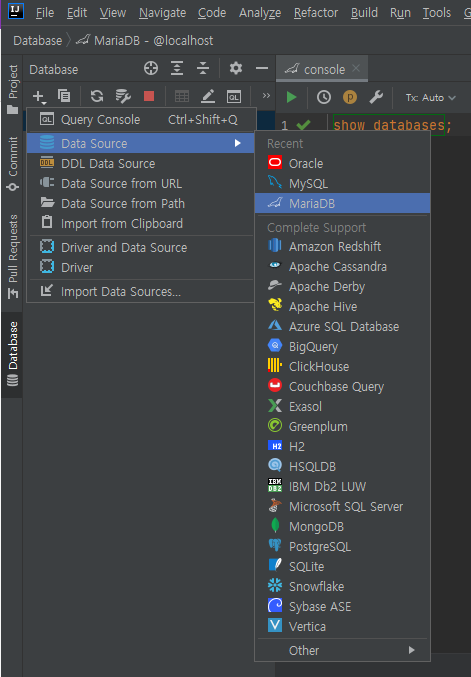Open console settings wrench icon

[376, 97]
